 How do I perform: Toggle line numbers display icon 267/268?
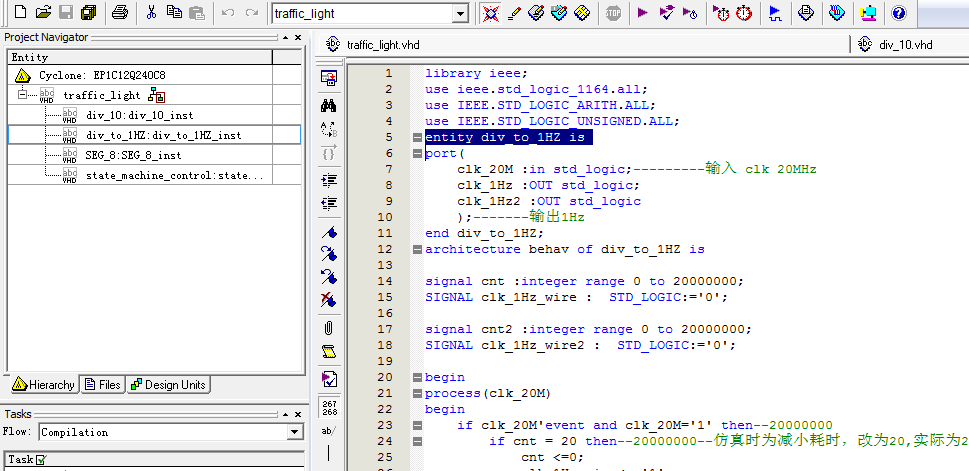tap(329, 406)
